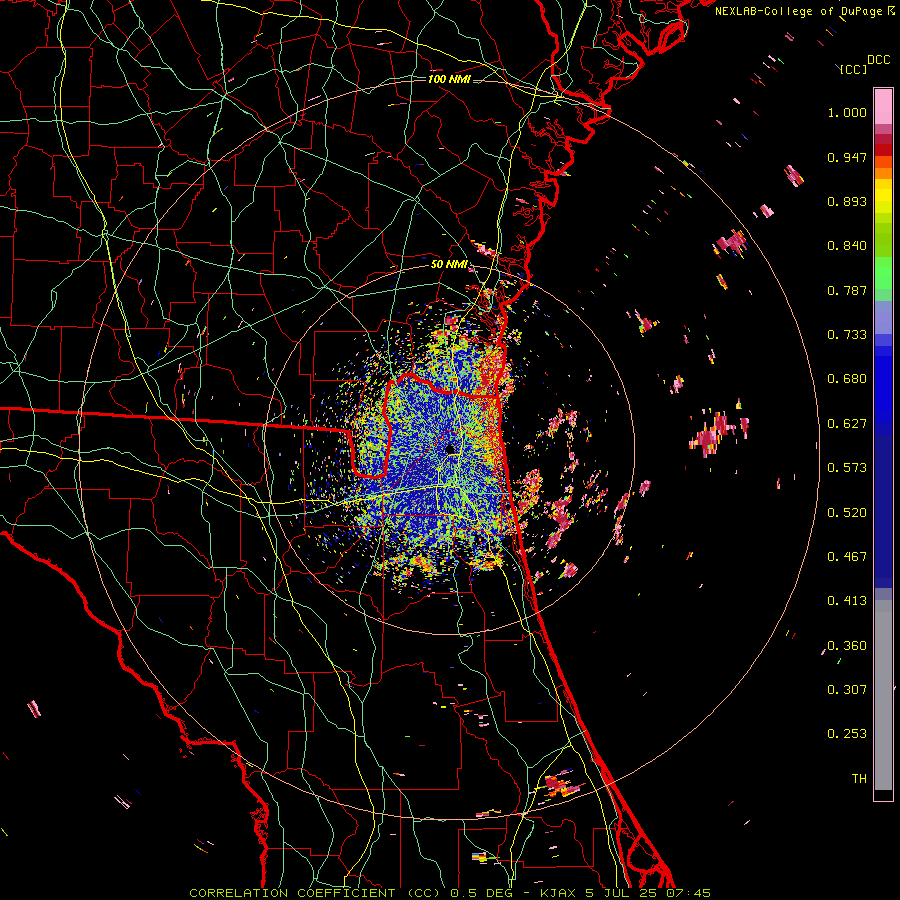Click the black KJAX radar site dot
The height and width of the screenshot is (900, 900).
[450, 449]
